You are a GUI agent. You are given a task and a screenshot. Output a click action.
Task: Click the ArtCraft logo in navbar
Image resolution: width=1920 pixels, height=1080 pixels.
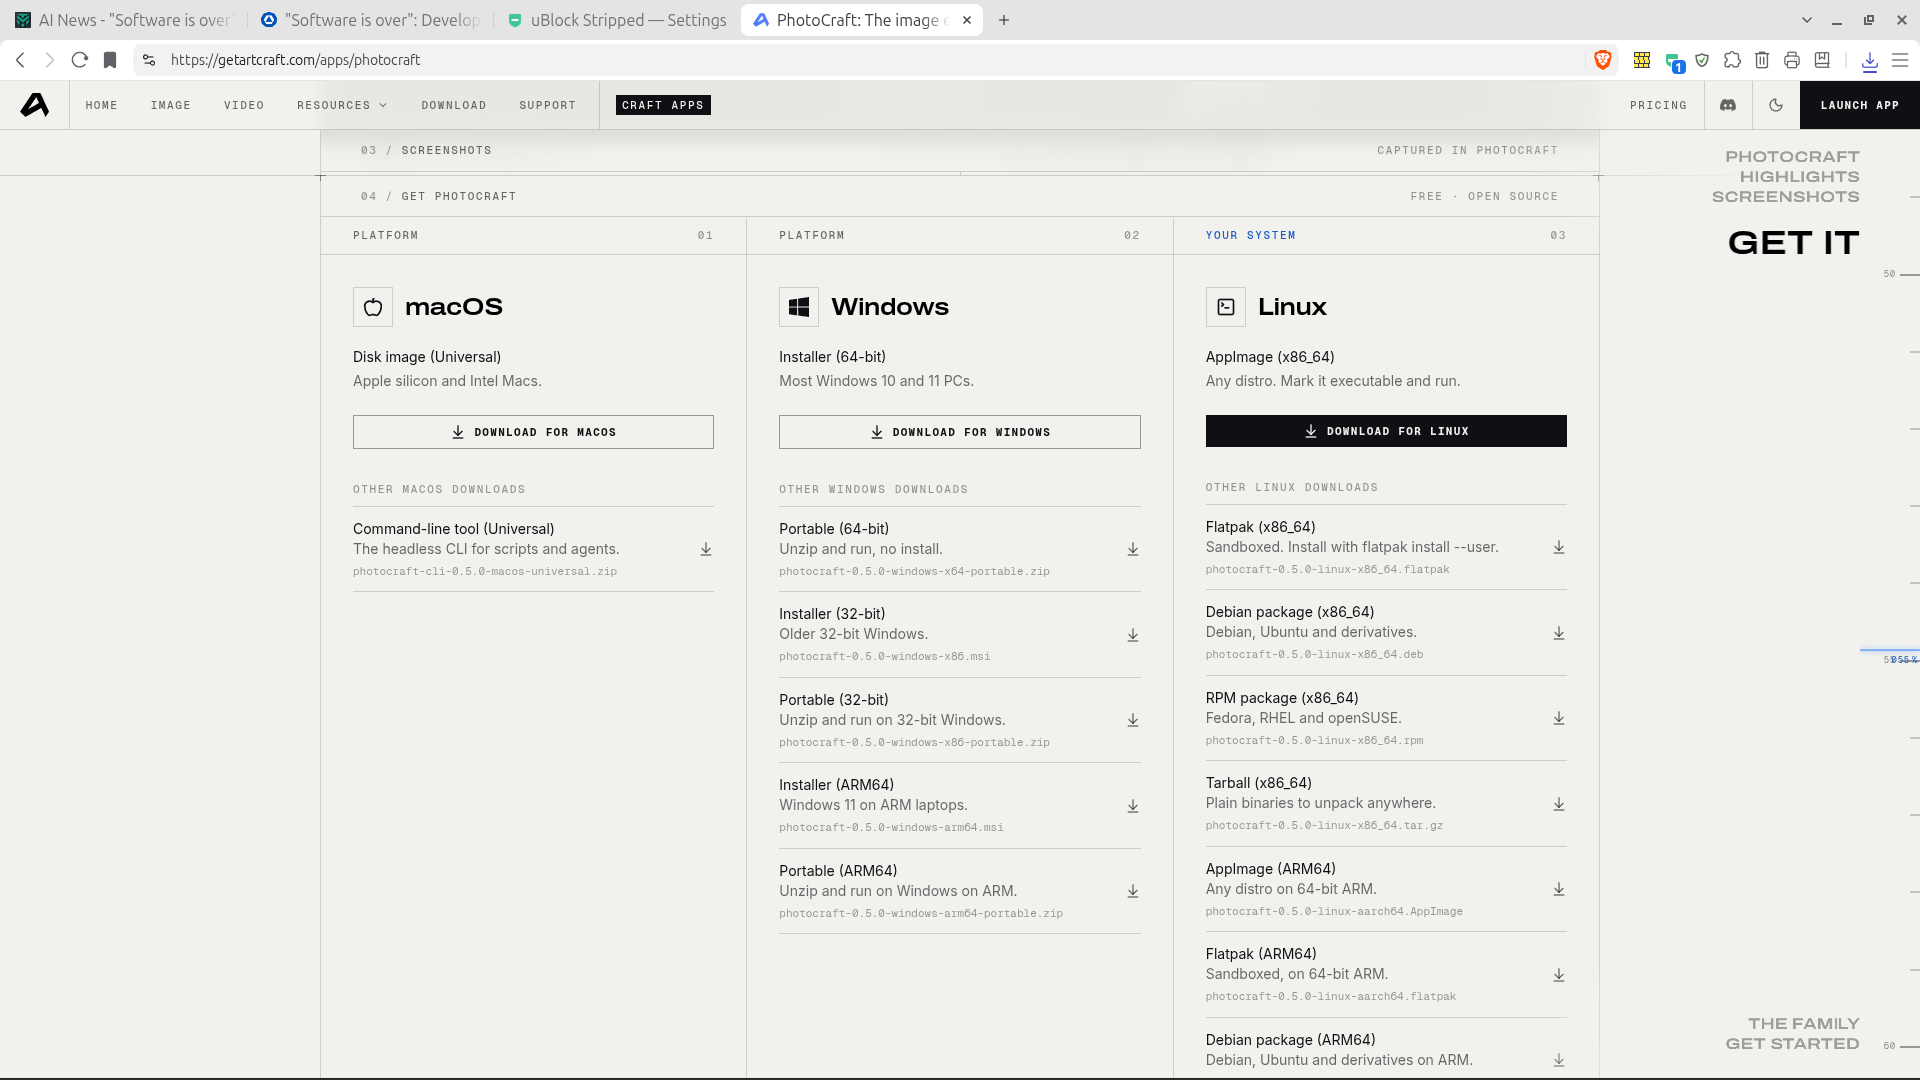35,105
